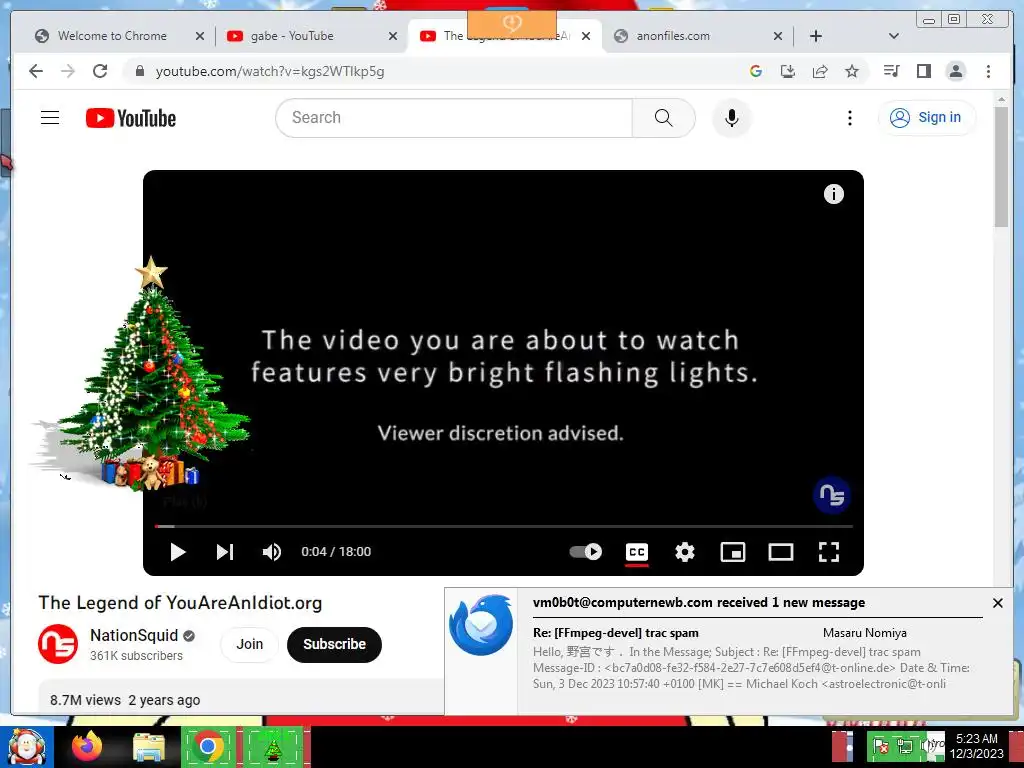Close the Welcome to Chrome tab
Screen dimensions: 1024x768
point(200,36)
